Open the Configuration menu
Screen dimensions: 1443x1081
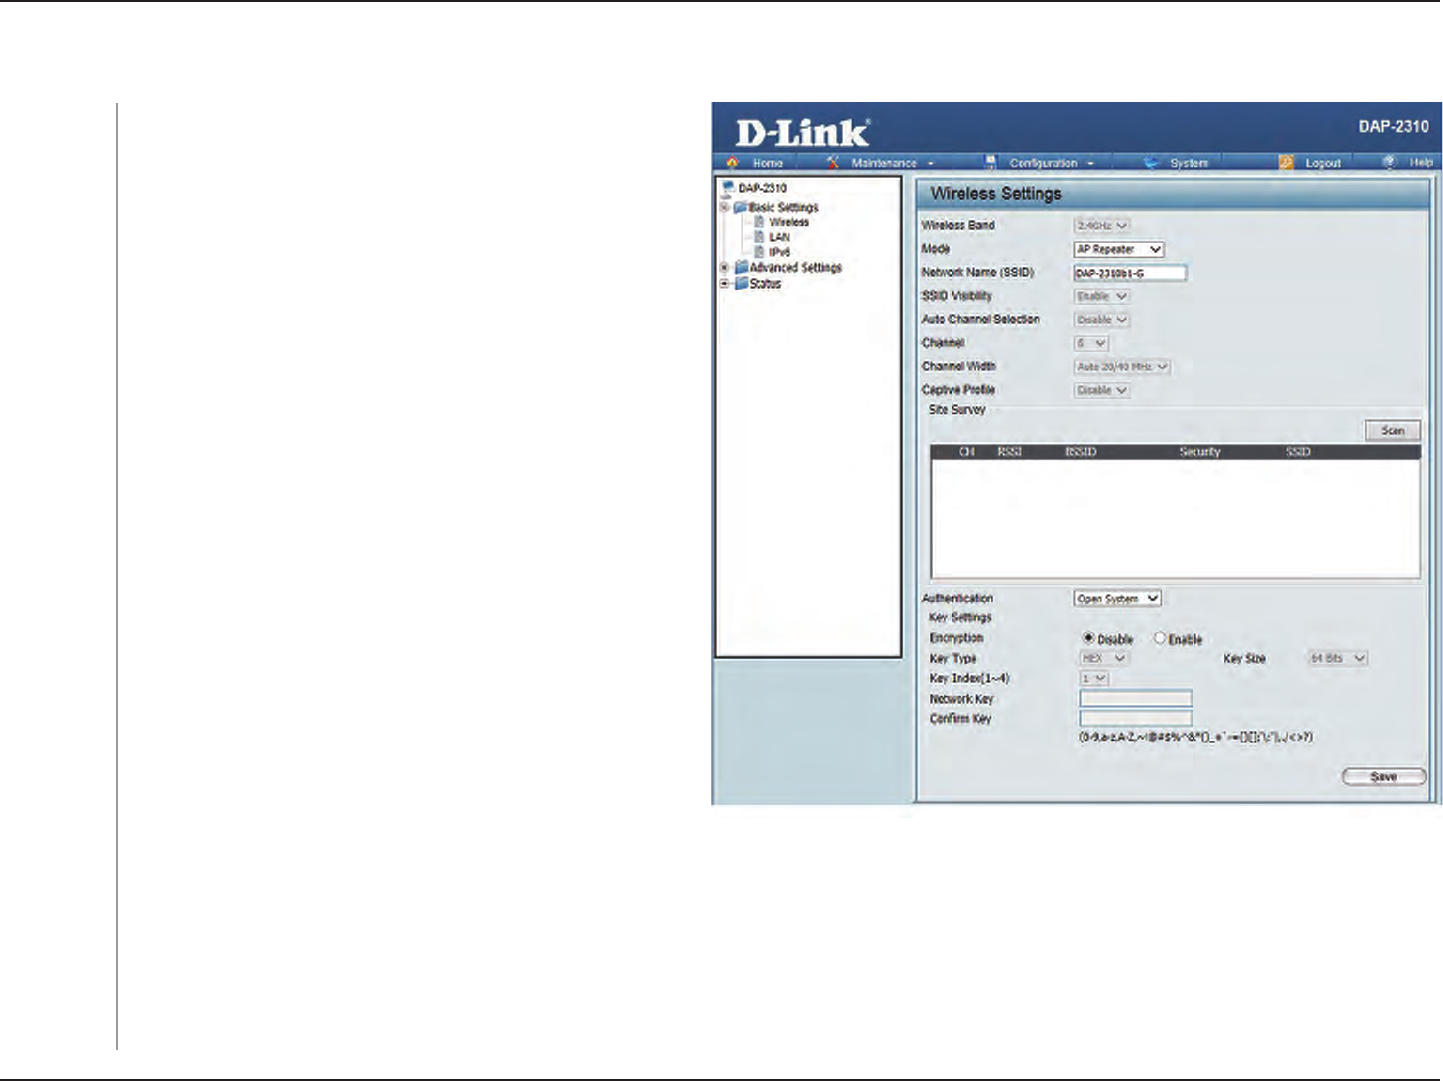point(1051,163)
